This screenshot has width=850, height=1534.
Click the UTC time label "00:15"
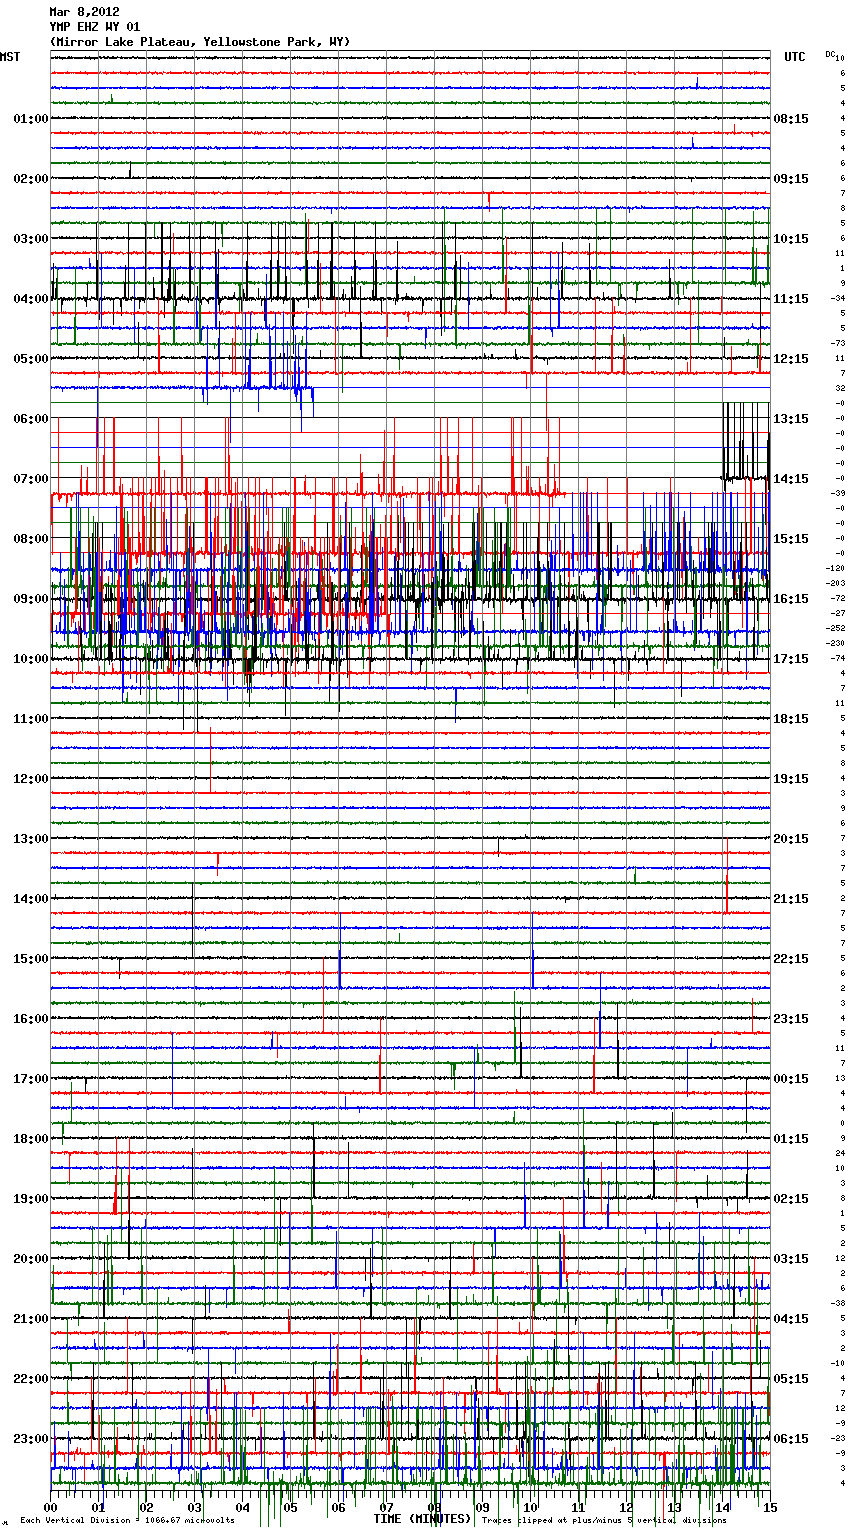click(x=791, y=1079)
